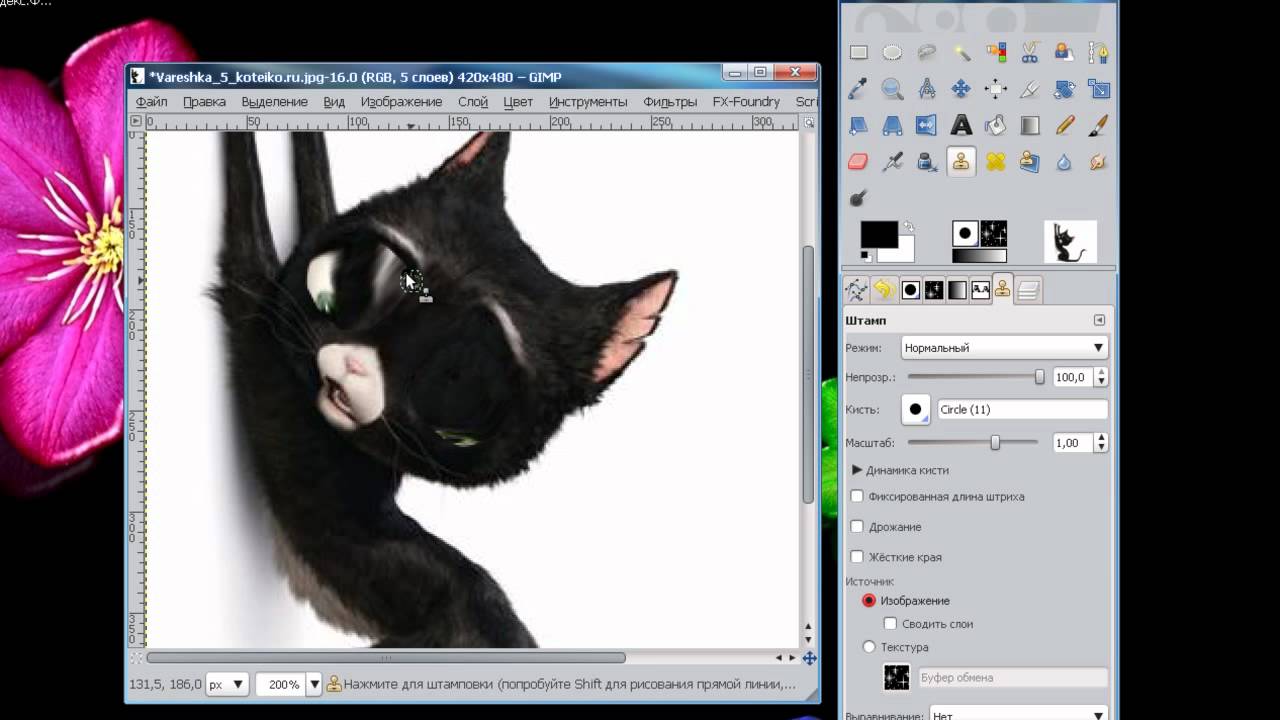This screenshot has width=1280, height=720.
Task: Open the 'Выделение' menu
Action: [x=274, y=102]
